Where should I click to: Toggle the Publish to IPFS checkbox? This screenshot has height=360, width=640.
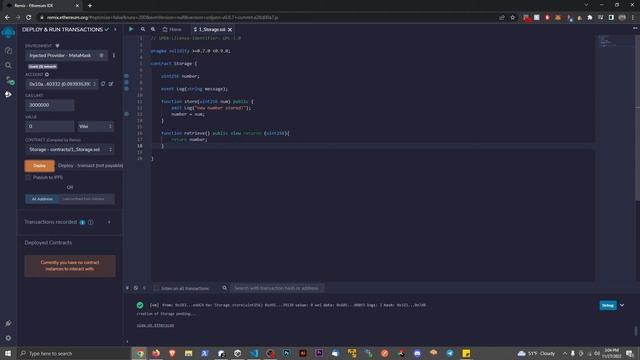click(28, 178)
